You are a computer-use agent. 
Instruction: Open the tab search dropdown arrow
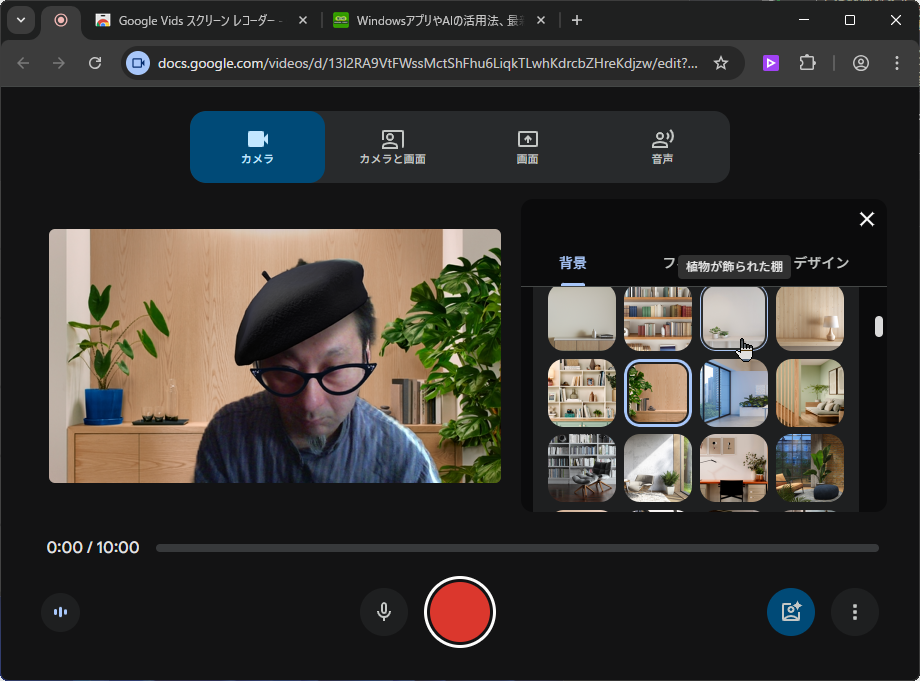tap(21, 20)
